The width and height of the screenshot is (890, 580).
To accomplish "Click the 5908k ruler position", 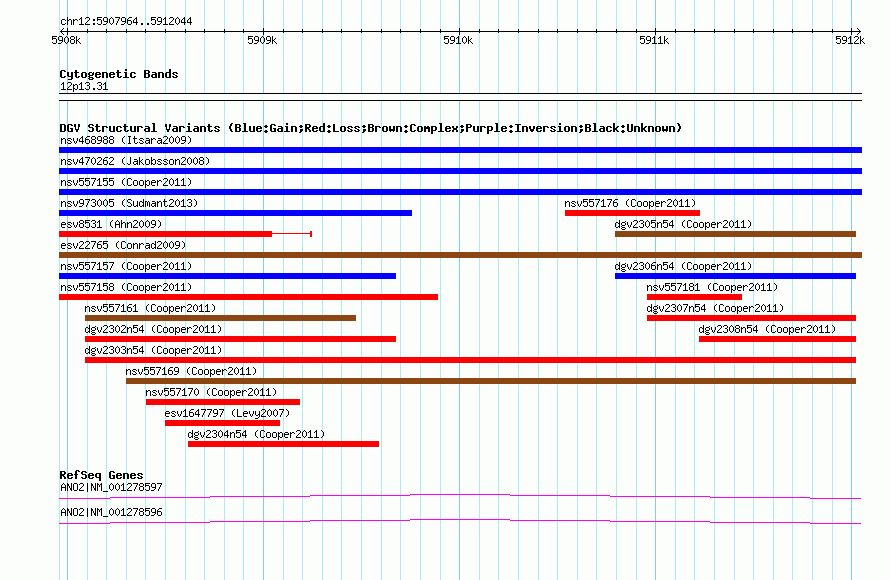I will 66,40.
